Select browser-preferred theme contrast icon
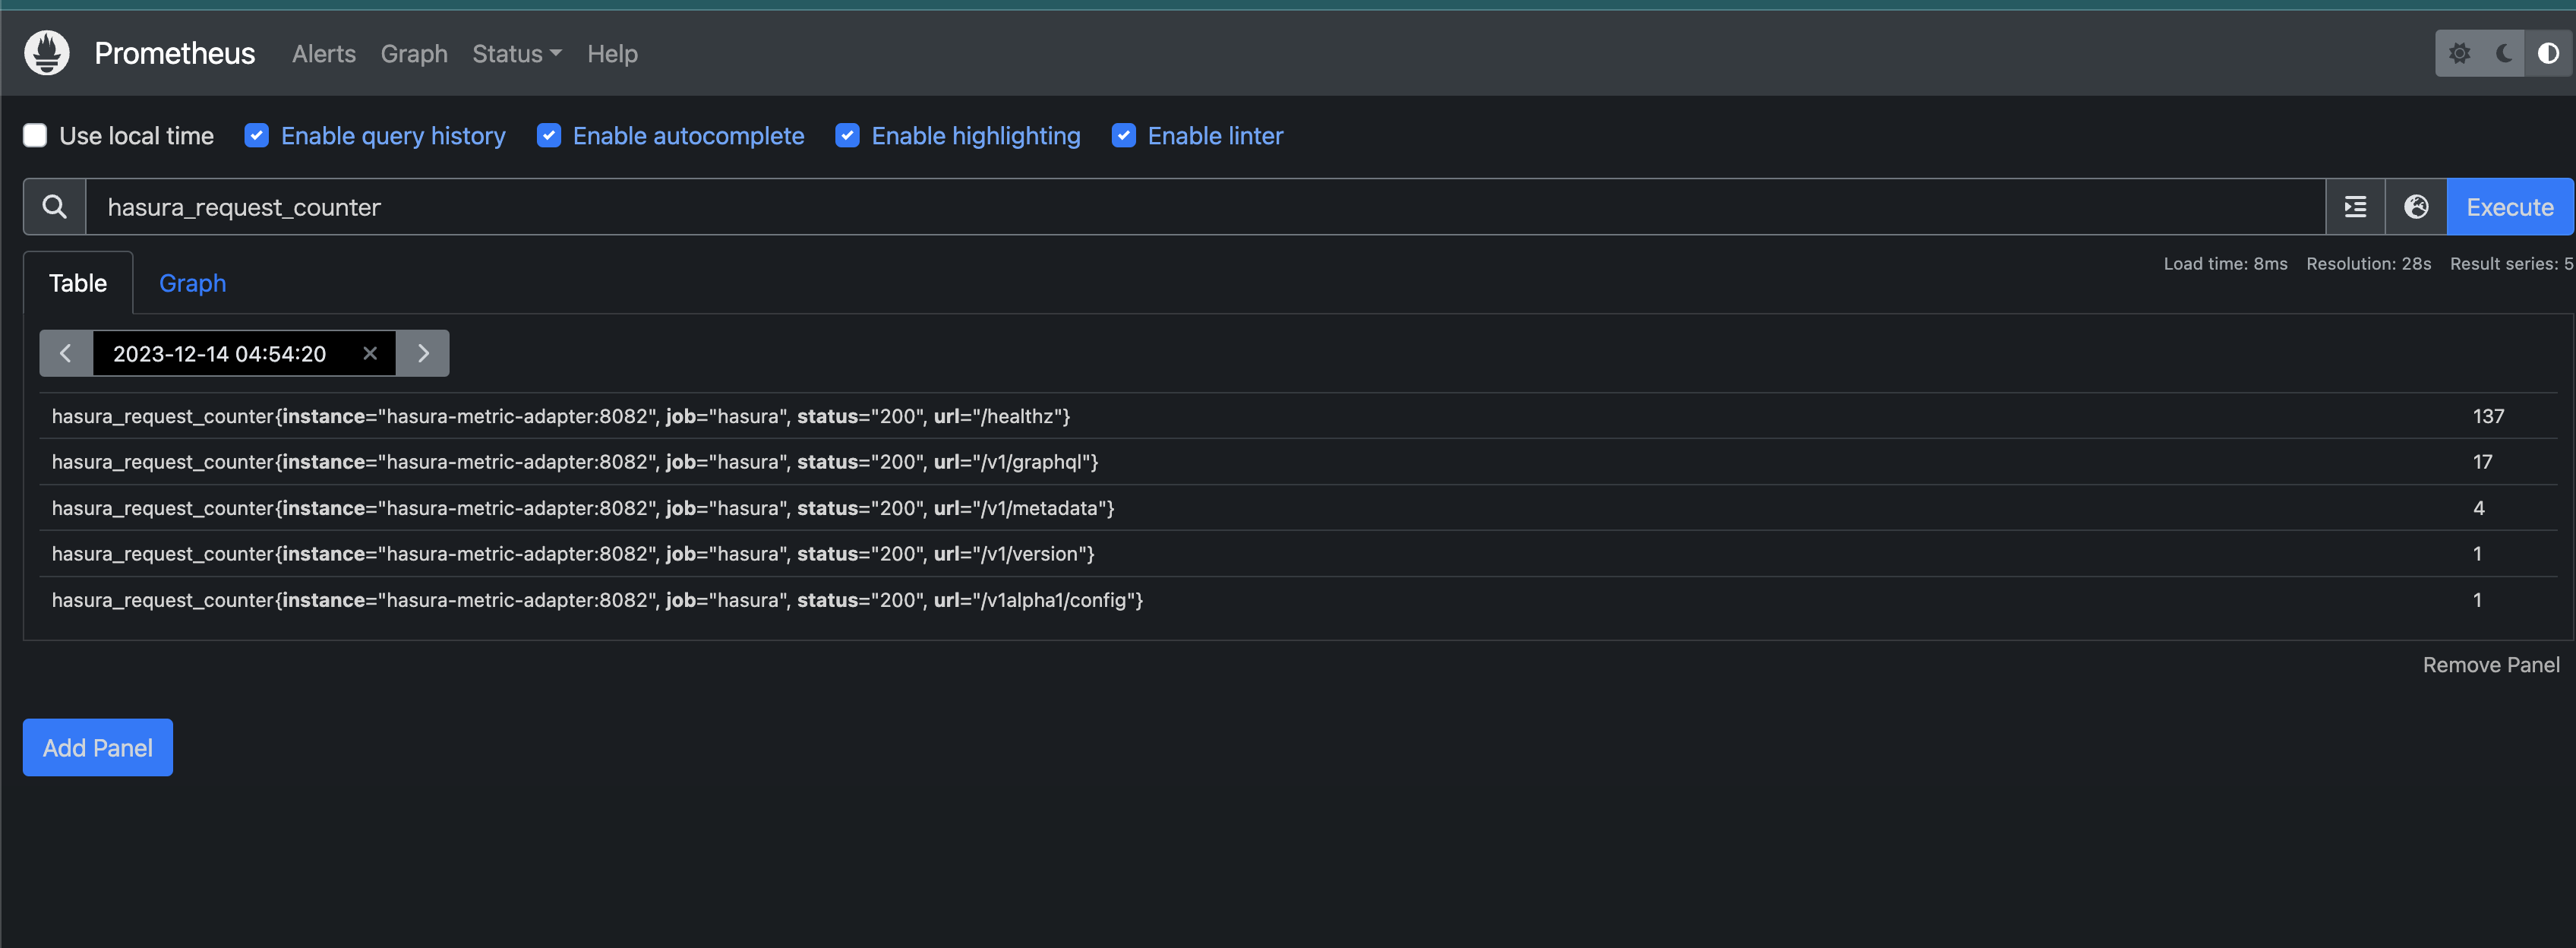 2547,53
